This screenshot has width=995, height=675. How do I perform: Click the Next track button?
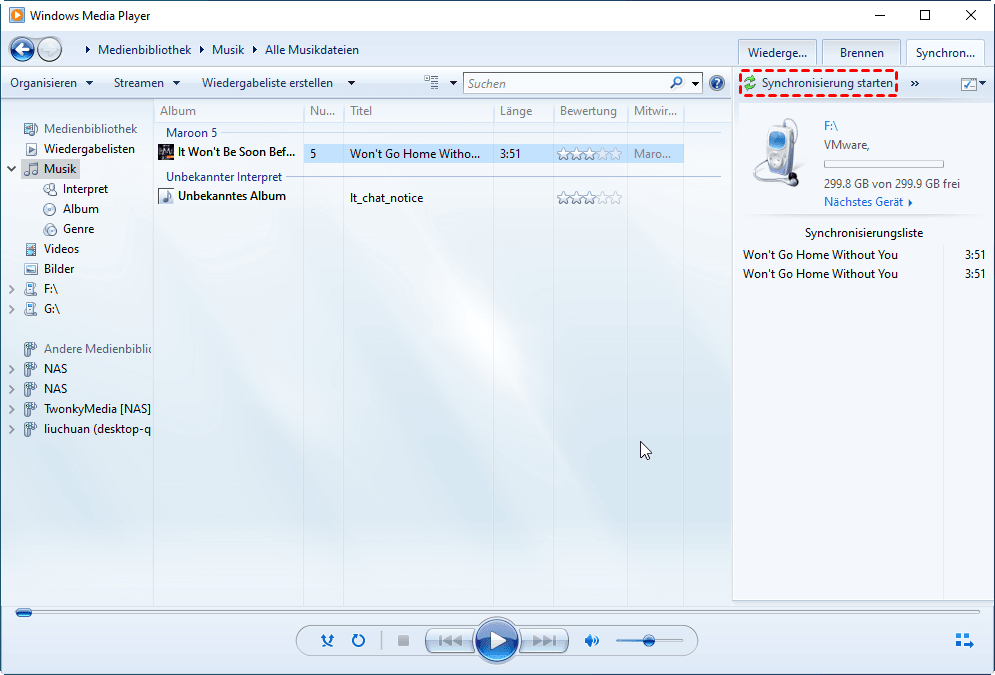coord(544,641)
